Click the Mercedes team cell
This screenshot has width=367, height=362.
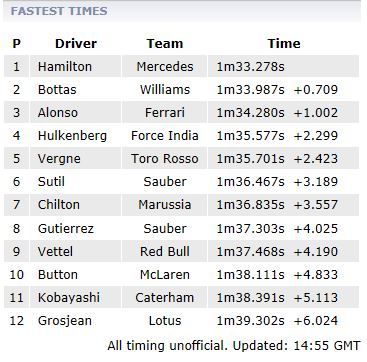click(x=165, y=66)
